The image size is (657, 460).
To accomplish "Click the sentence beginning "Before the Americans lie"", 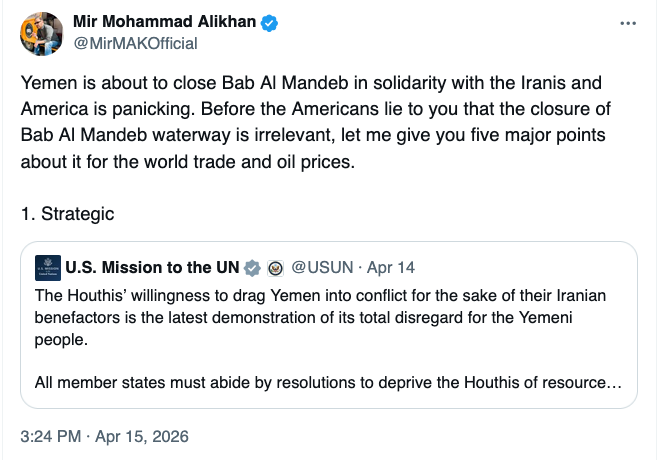I will click(x=400, y=107).
